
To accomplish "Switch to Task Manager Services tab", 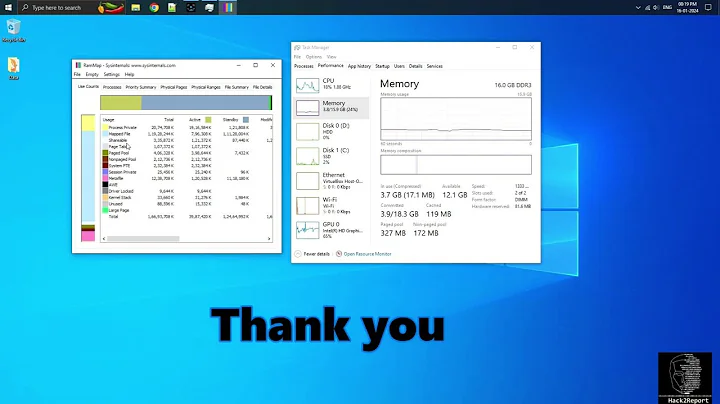I will (x=434, y=66).
